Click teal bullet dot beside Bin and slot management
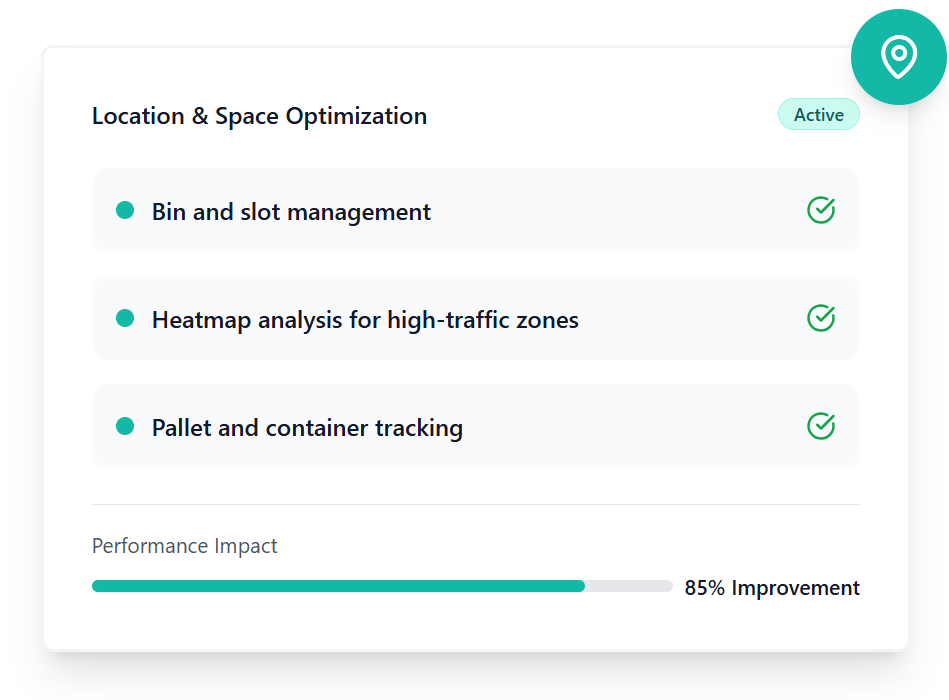The height and width of the screenshot is (700, 949). click(125, 210)
